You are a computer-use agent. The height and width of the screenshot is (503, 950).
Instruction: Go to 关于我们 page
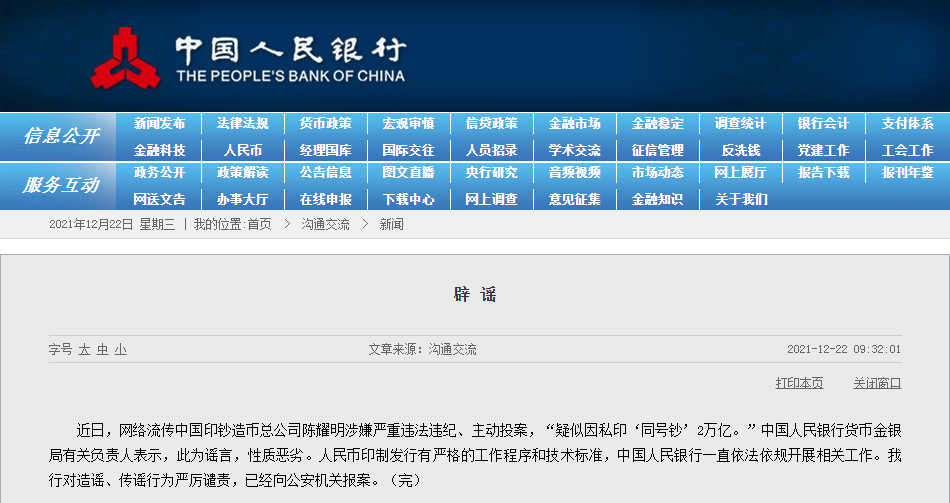tap(742, 199)
